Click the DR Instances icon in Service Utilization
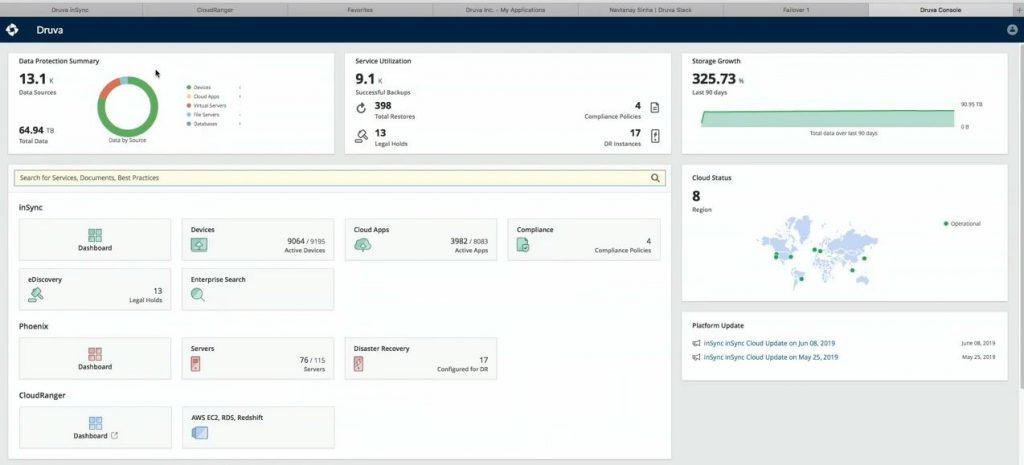 [655, 136]
